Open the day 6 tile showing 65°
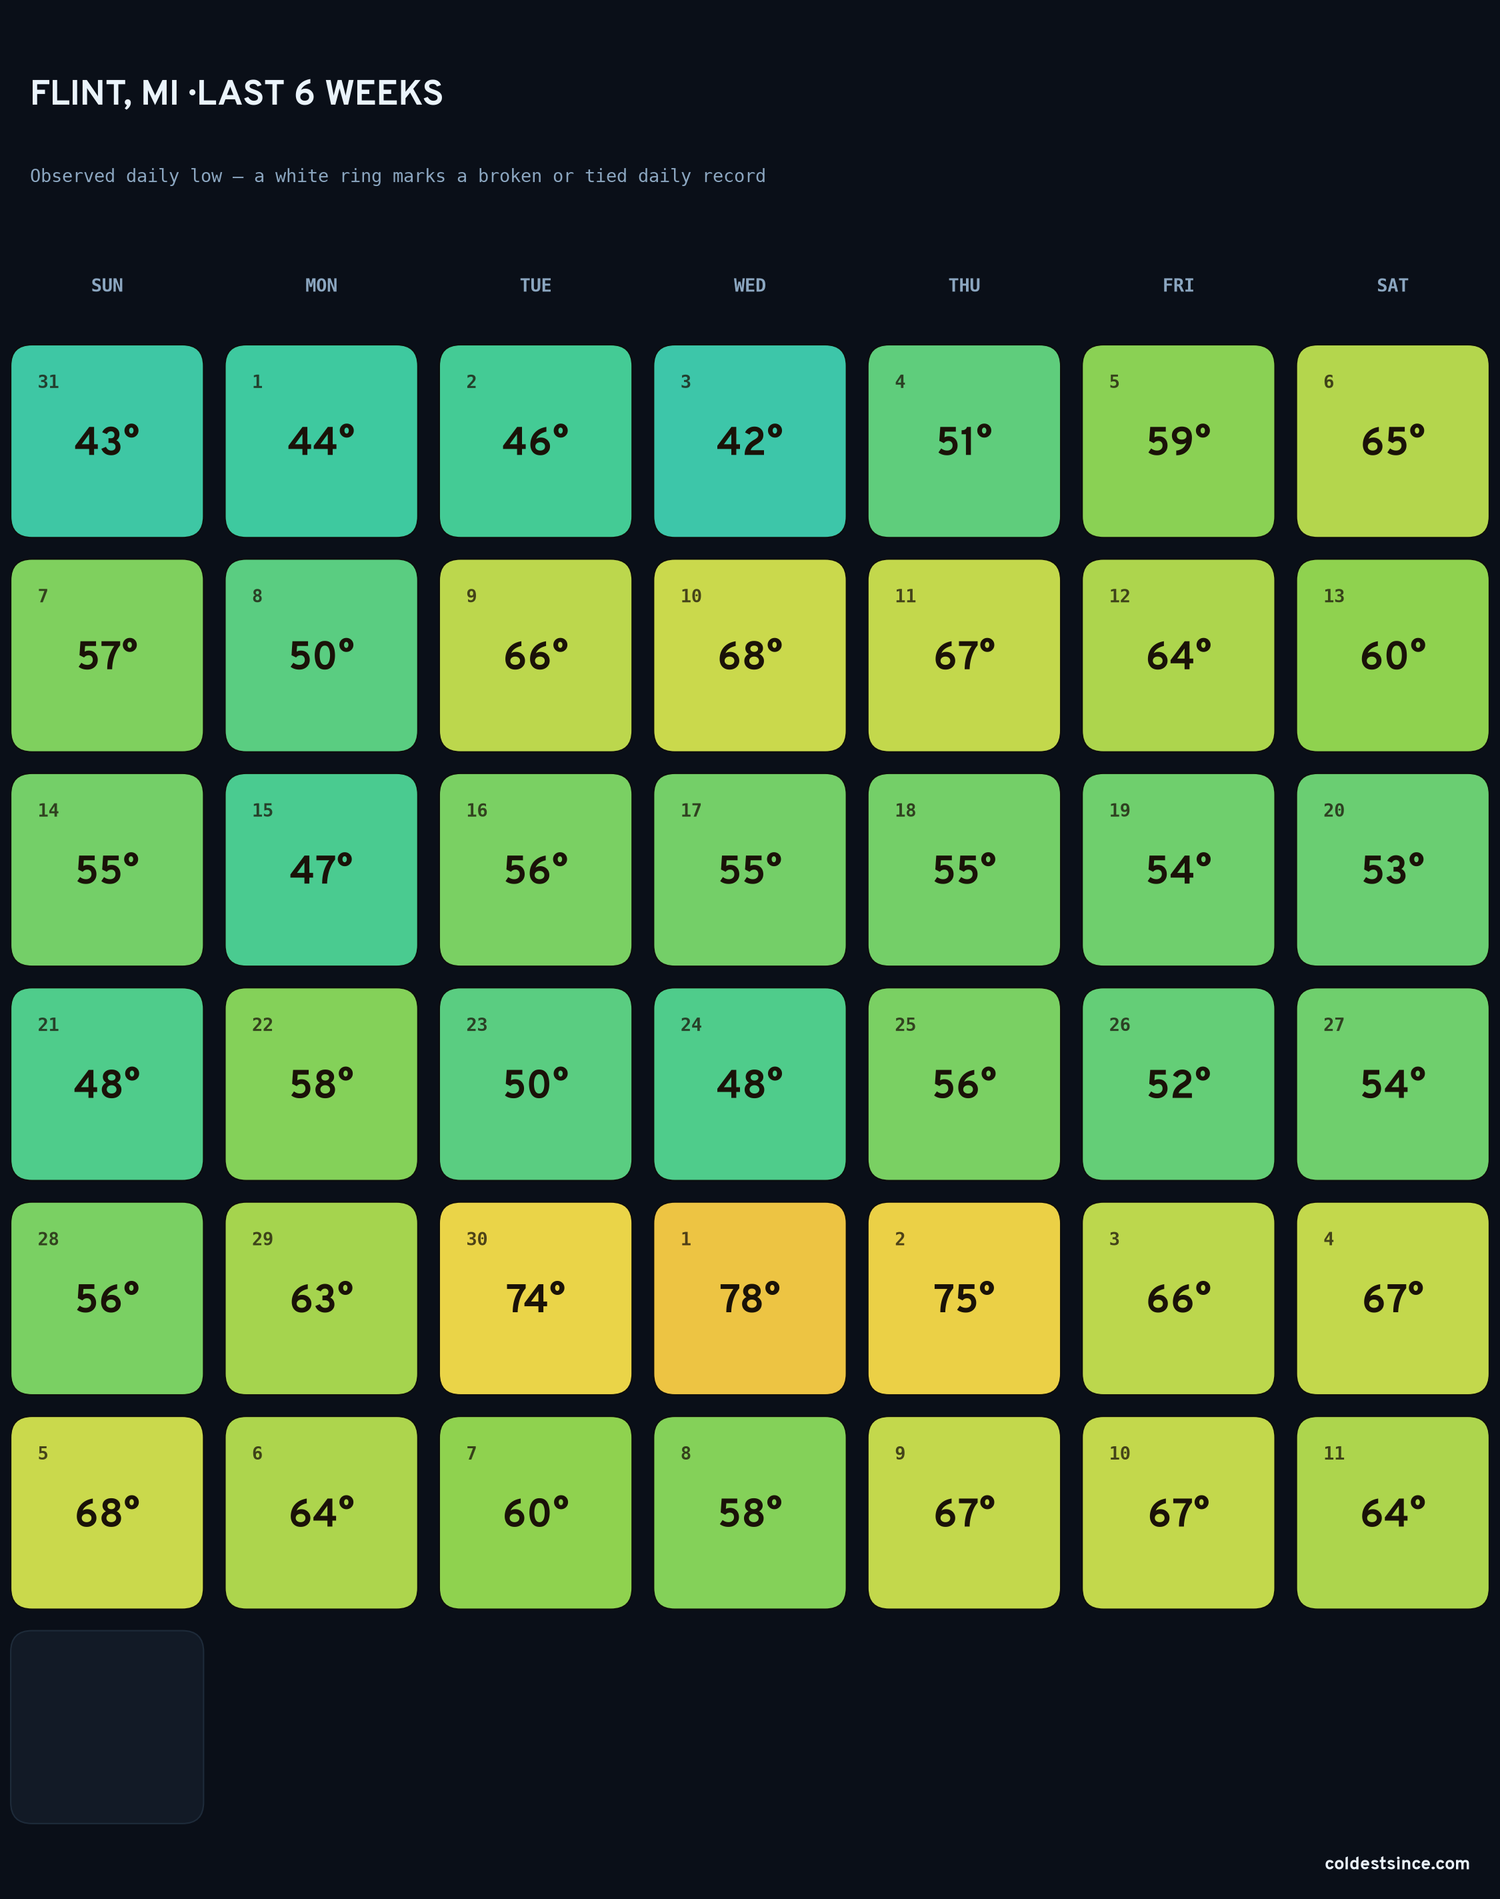 pos(1393,441)
